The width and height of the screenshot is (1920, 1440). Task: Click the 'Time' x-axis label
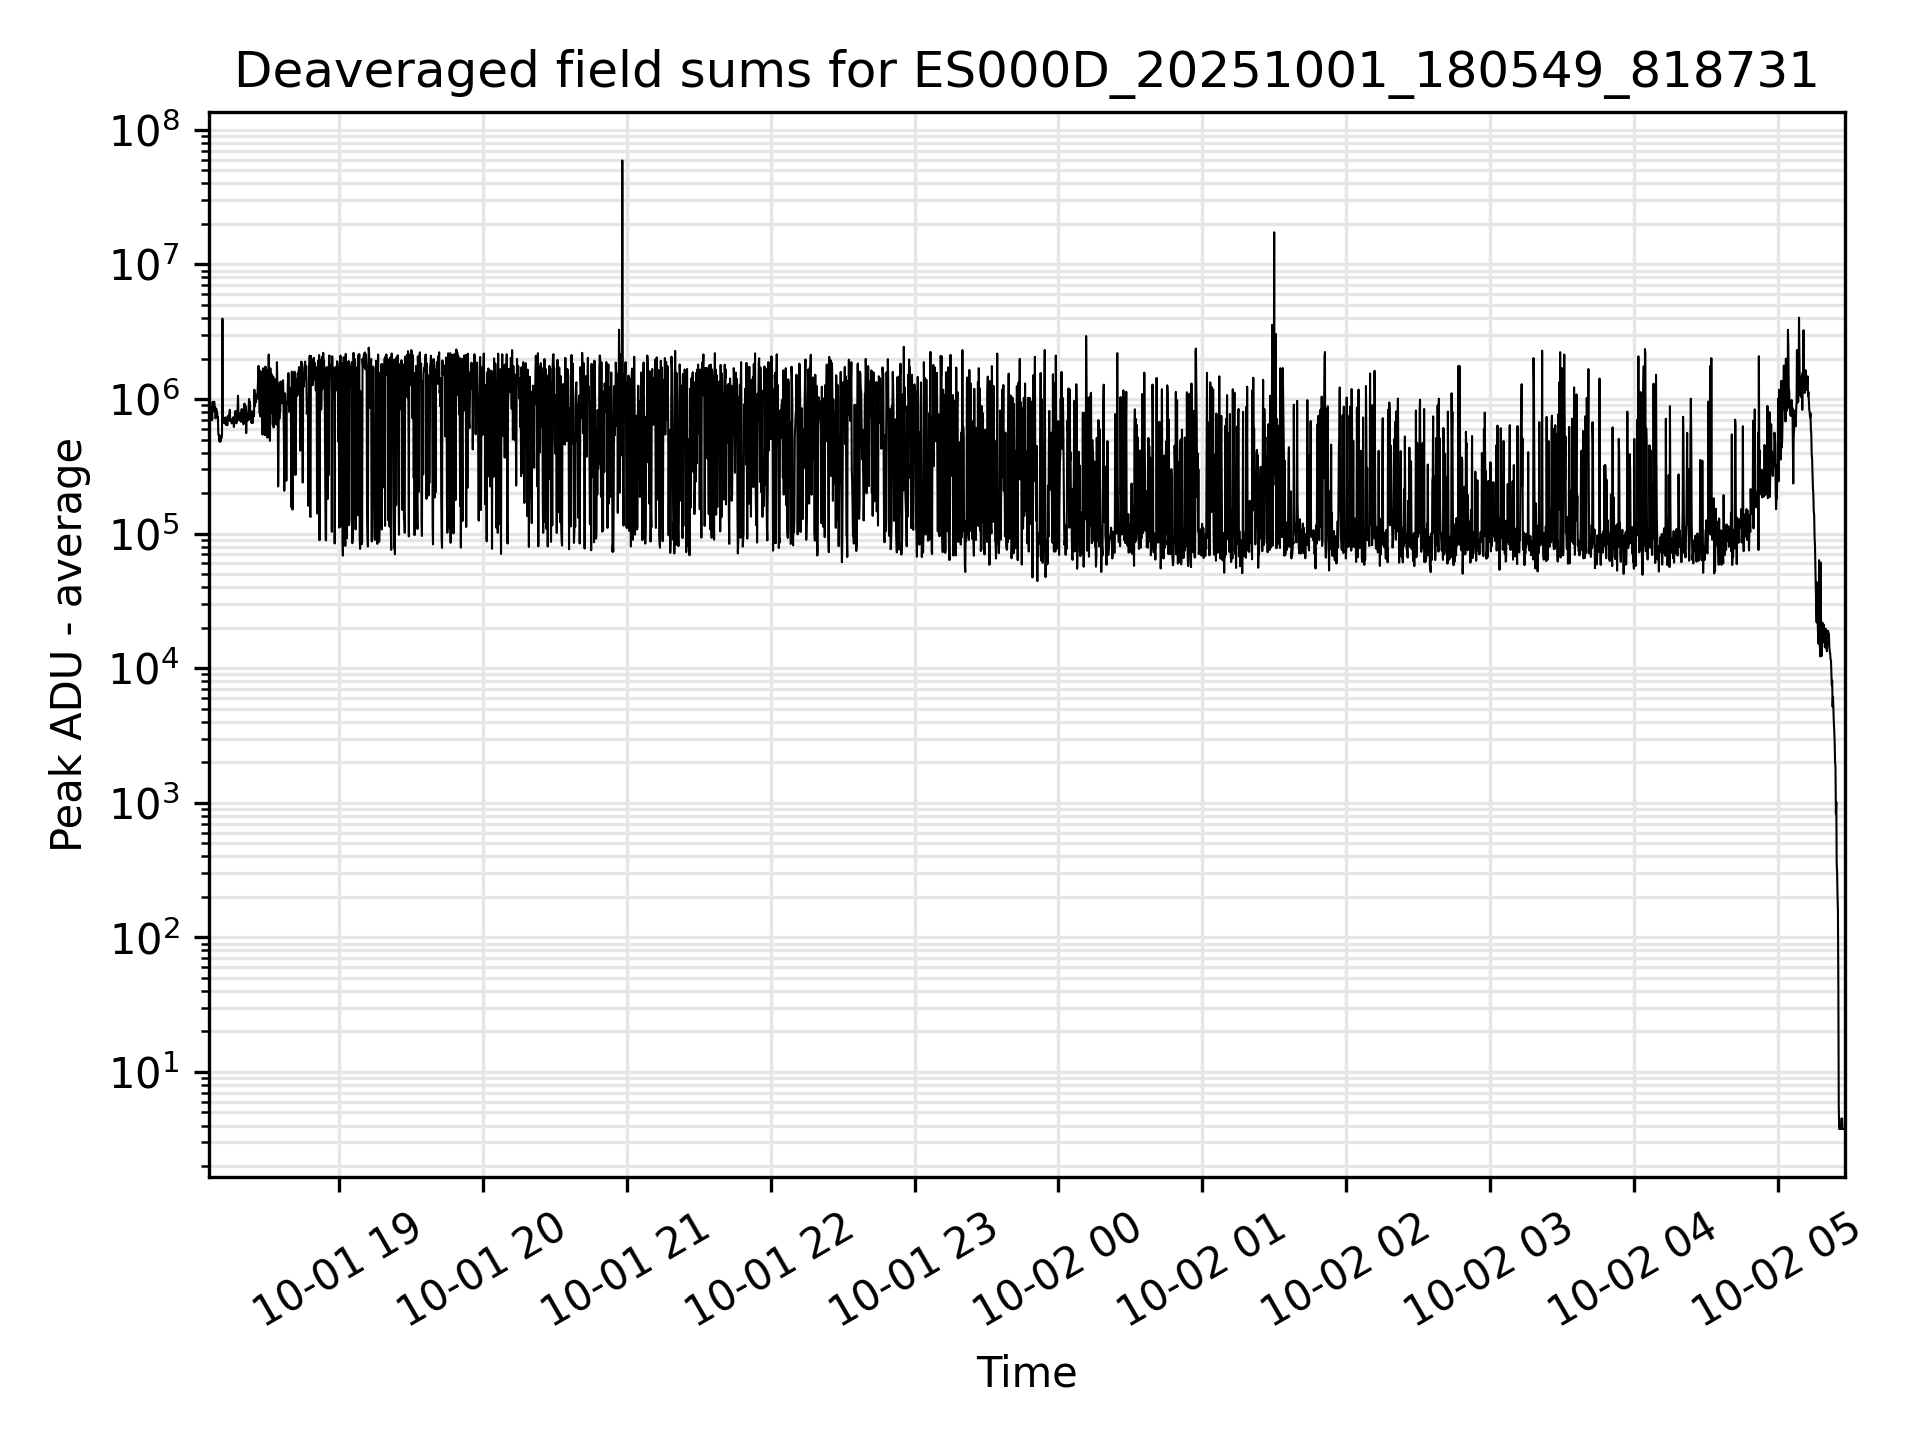pyautogui.click(x=1026, y=1373)
